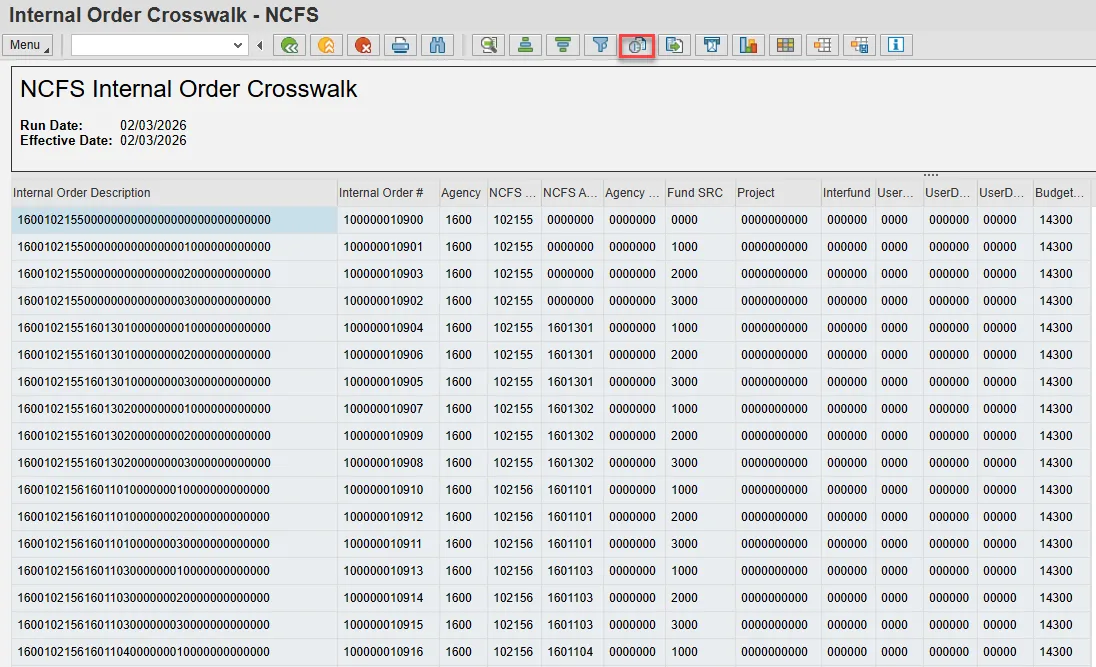Expand the command field dropdown arrow
The height and width of the screenshot is (667, 1096).
pos(238,45)
